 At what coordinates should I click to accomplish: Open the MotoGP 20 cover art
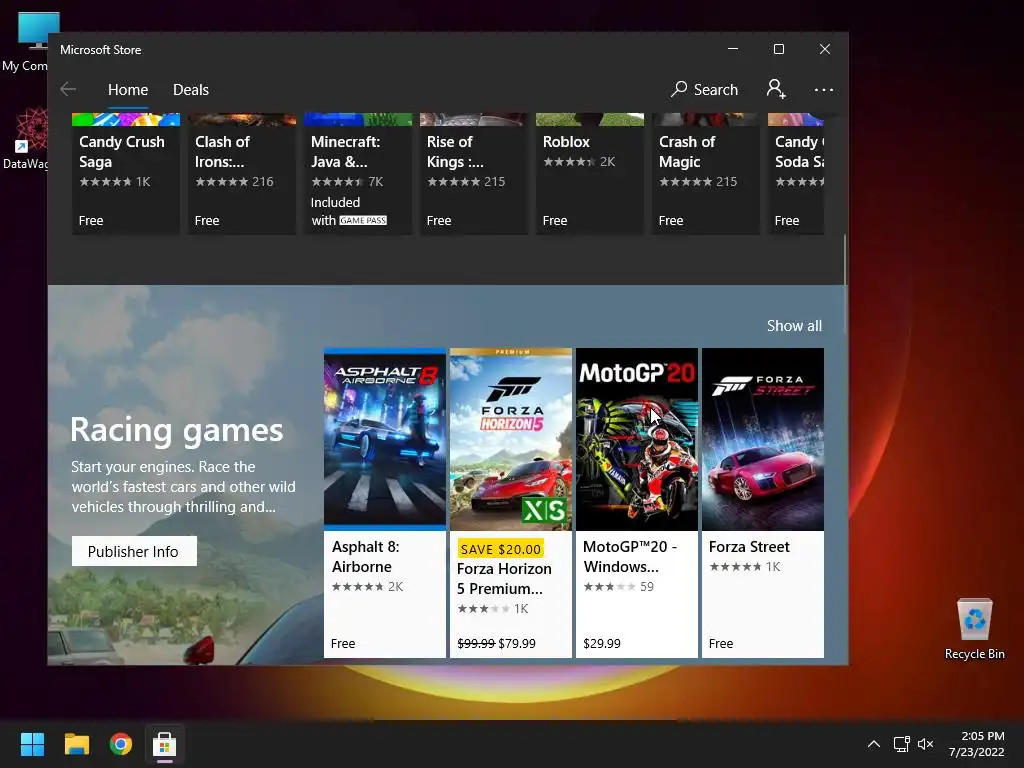[637, 439]
